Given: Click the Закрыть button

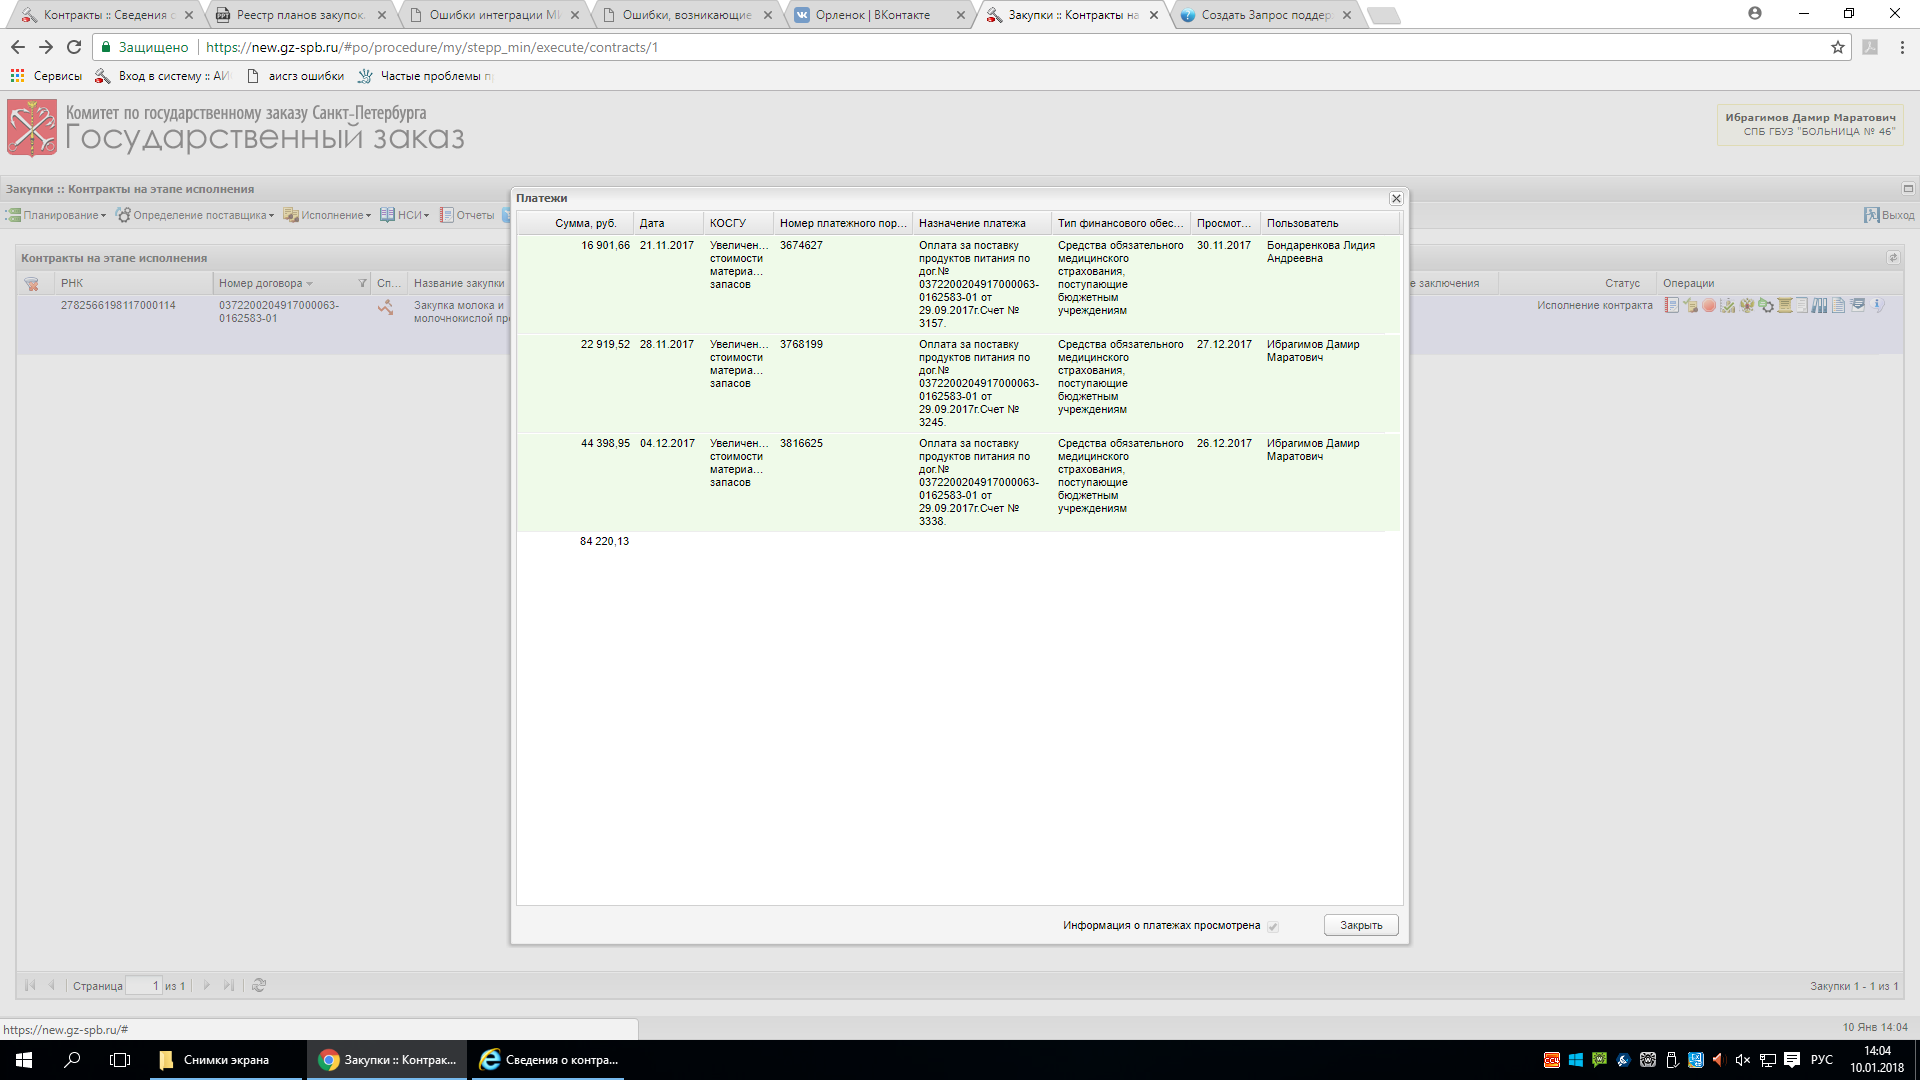Looking at the screenshot, I should coord(1360,925).
